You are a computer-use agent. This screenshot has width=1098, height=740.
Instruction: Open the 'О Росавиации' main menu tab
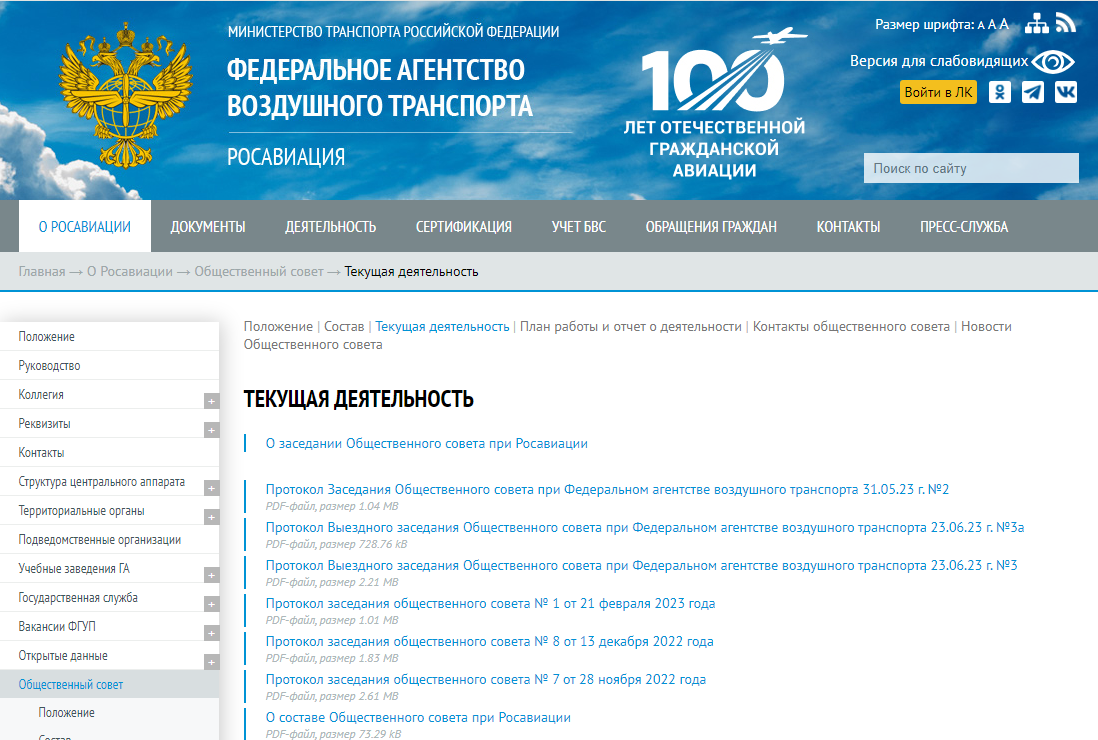click(85, 226)
